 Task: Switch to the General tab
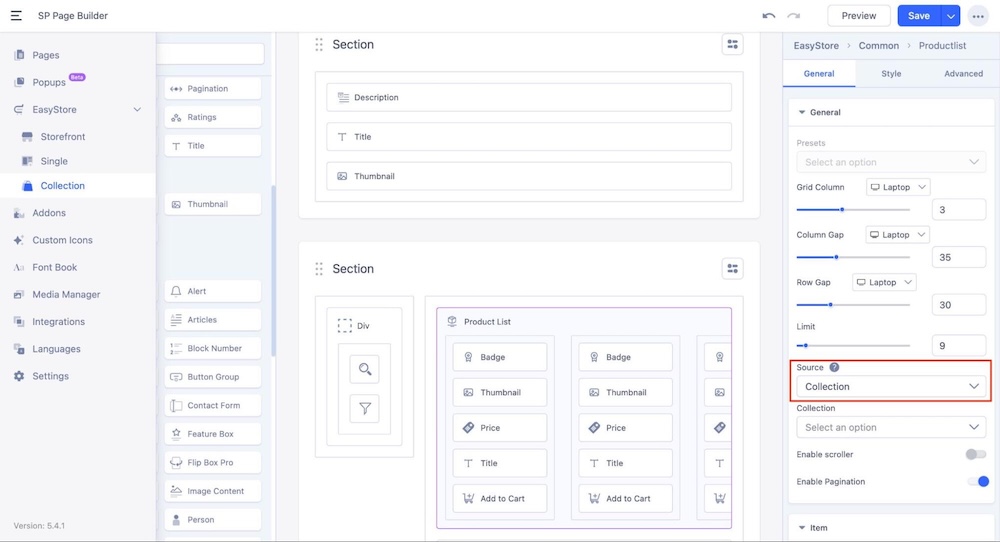819,74
